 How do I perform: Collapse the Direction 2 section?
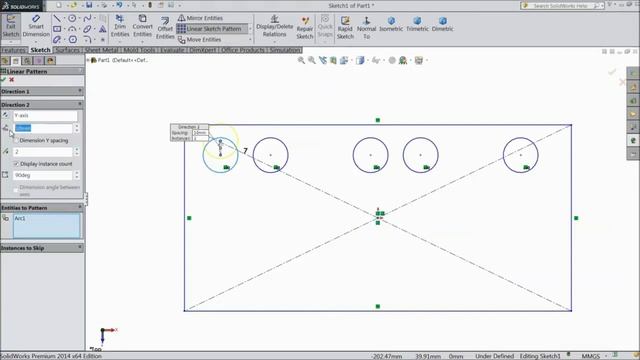pyautogui.click(x=42, y=104)
